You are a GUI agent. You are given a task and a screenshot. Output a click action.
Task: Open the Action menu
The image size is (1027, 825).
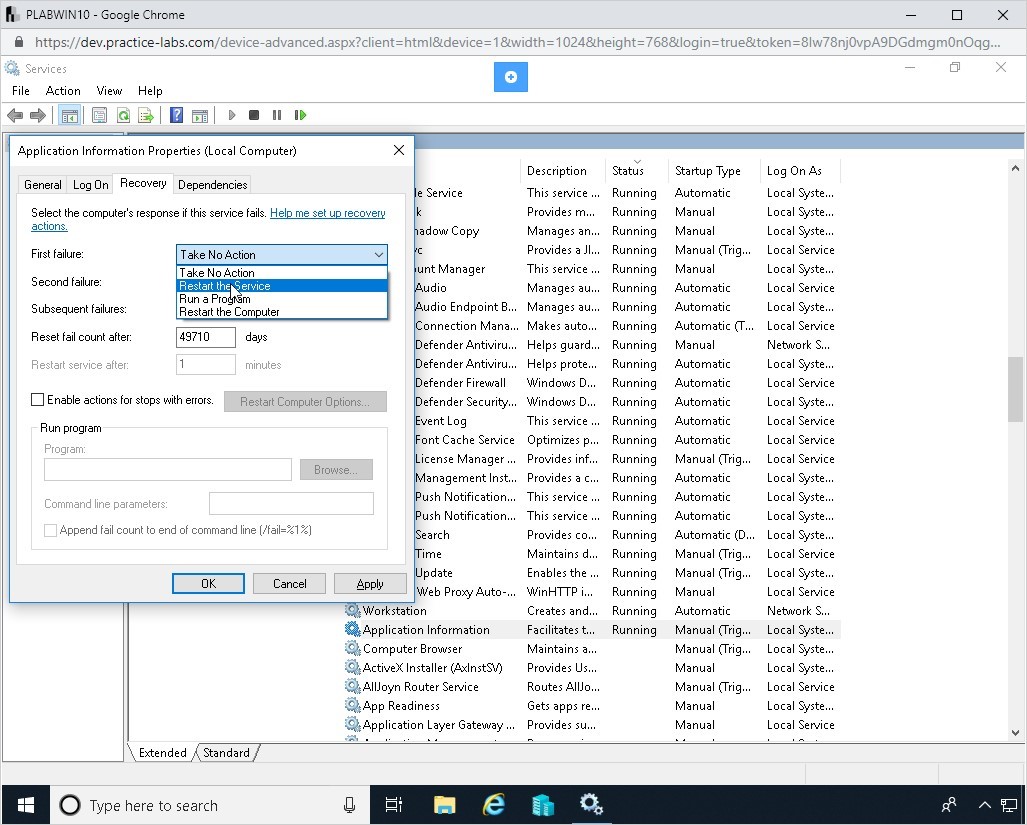63,91
